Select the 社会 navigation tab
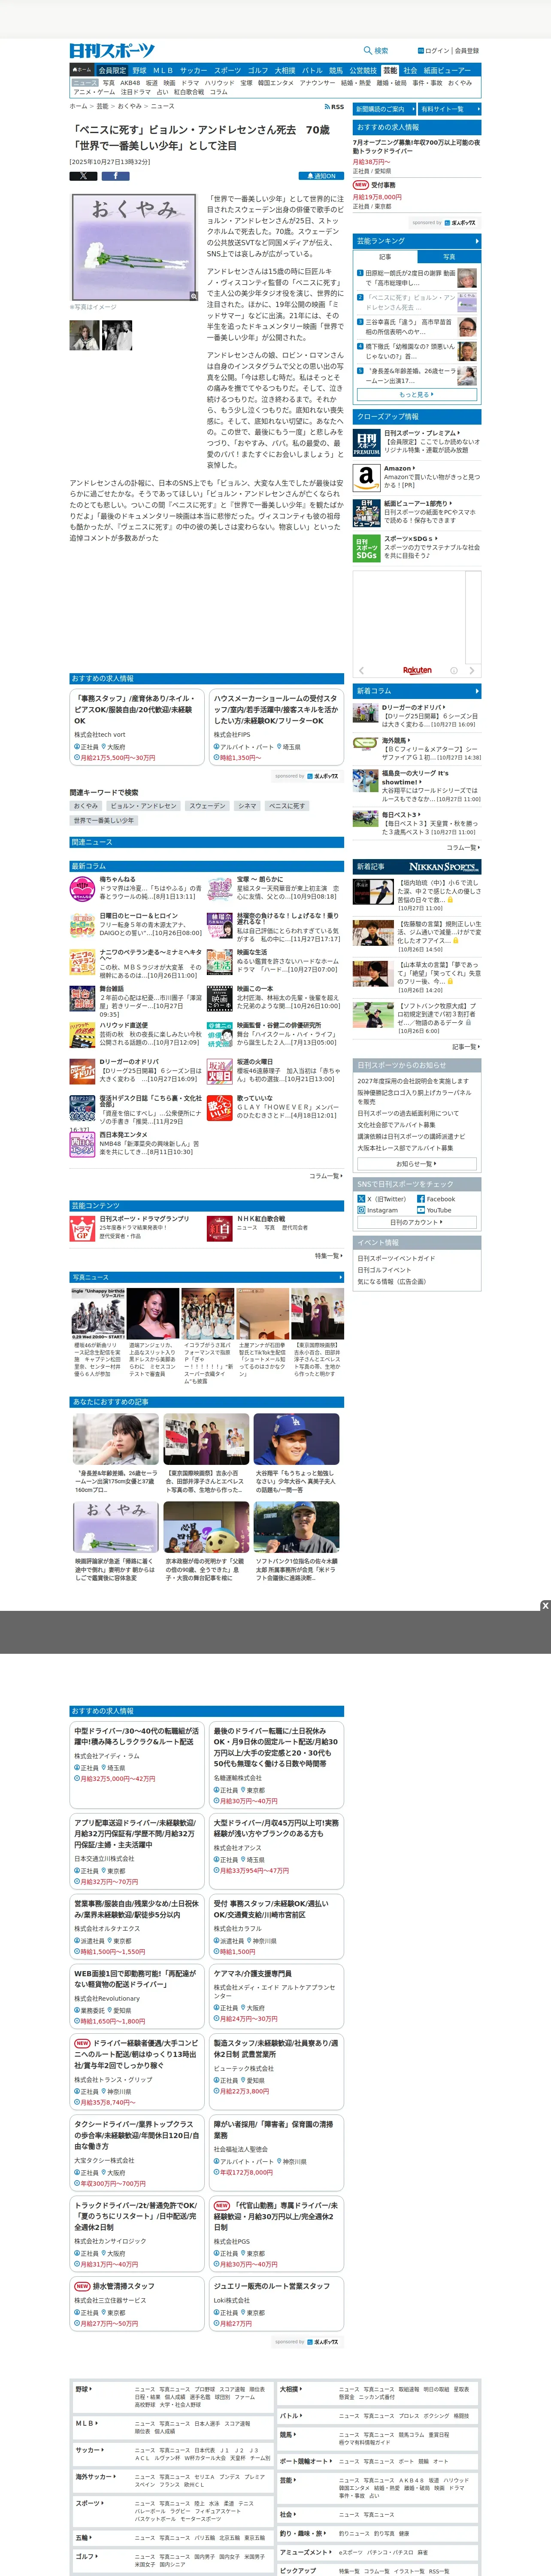 click(410, 71)
